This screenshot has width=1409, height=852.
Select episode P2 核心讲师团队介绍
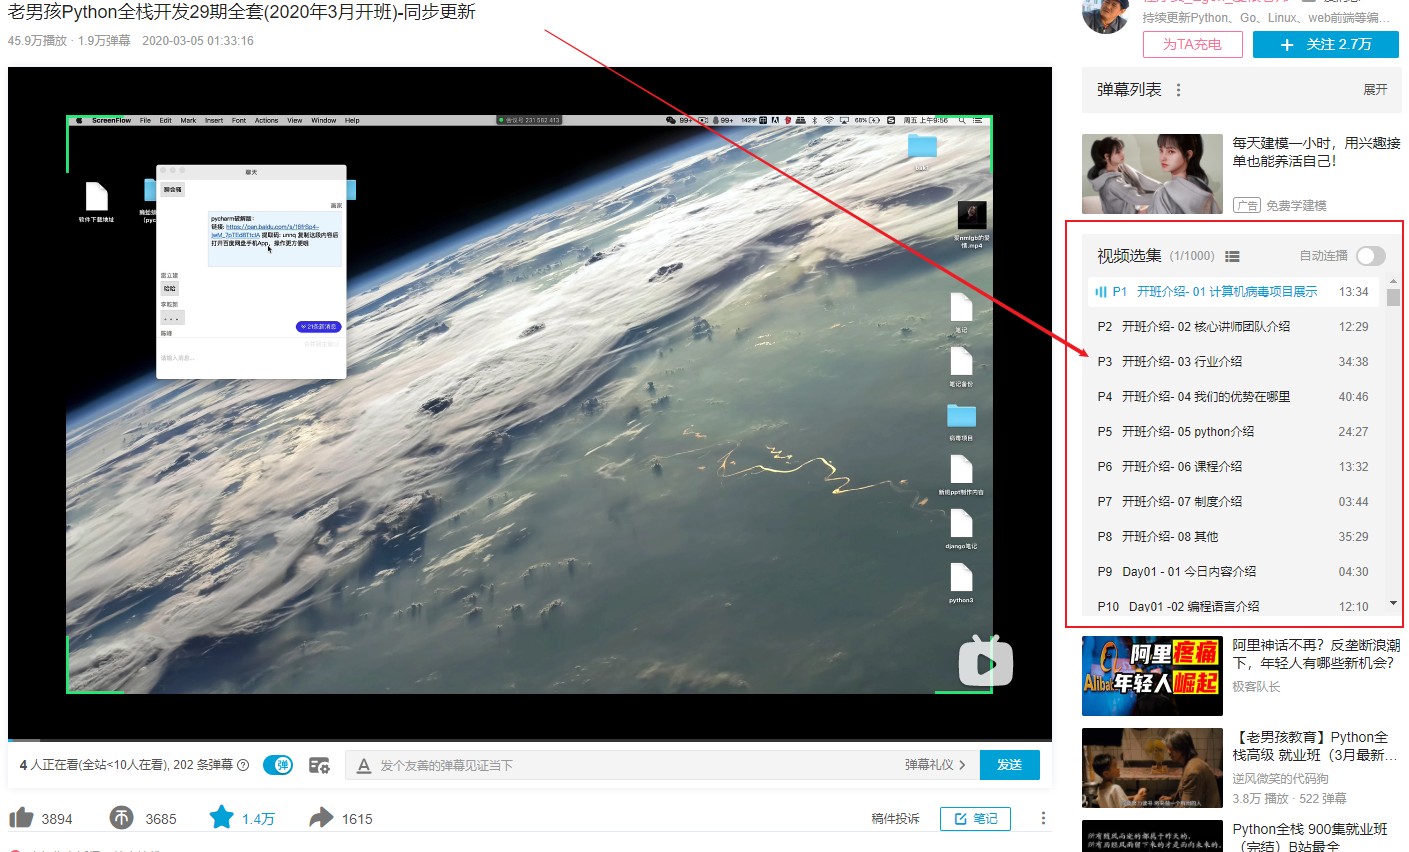(x=1233, y=327)
